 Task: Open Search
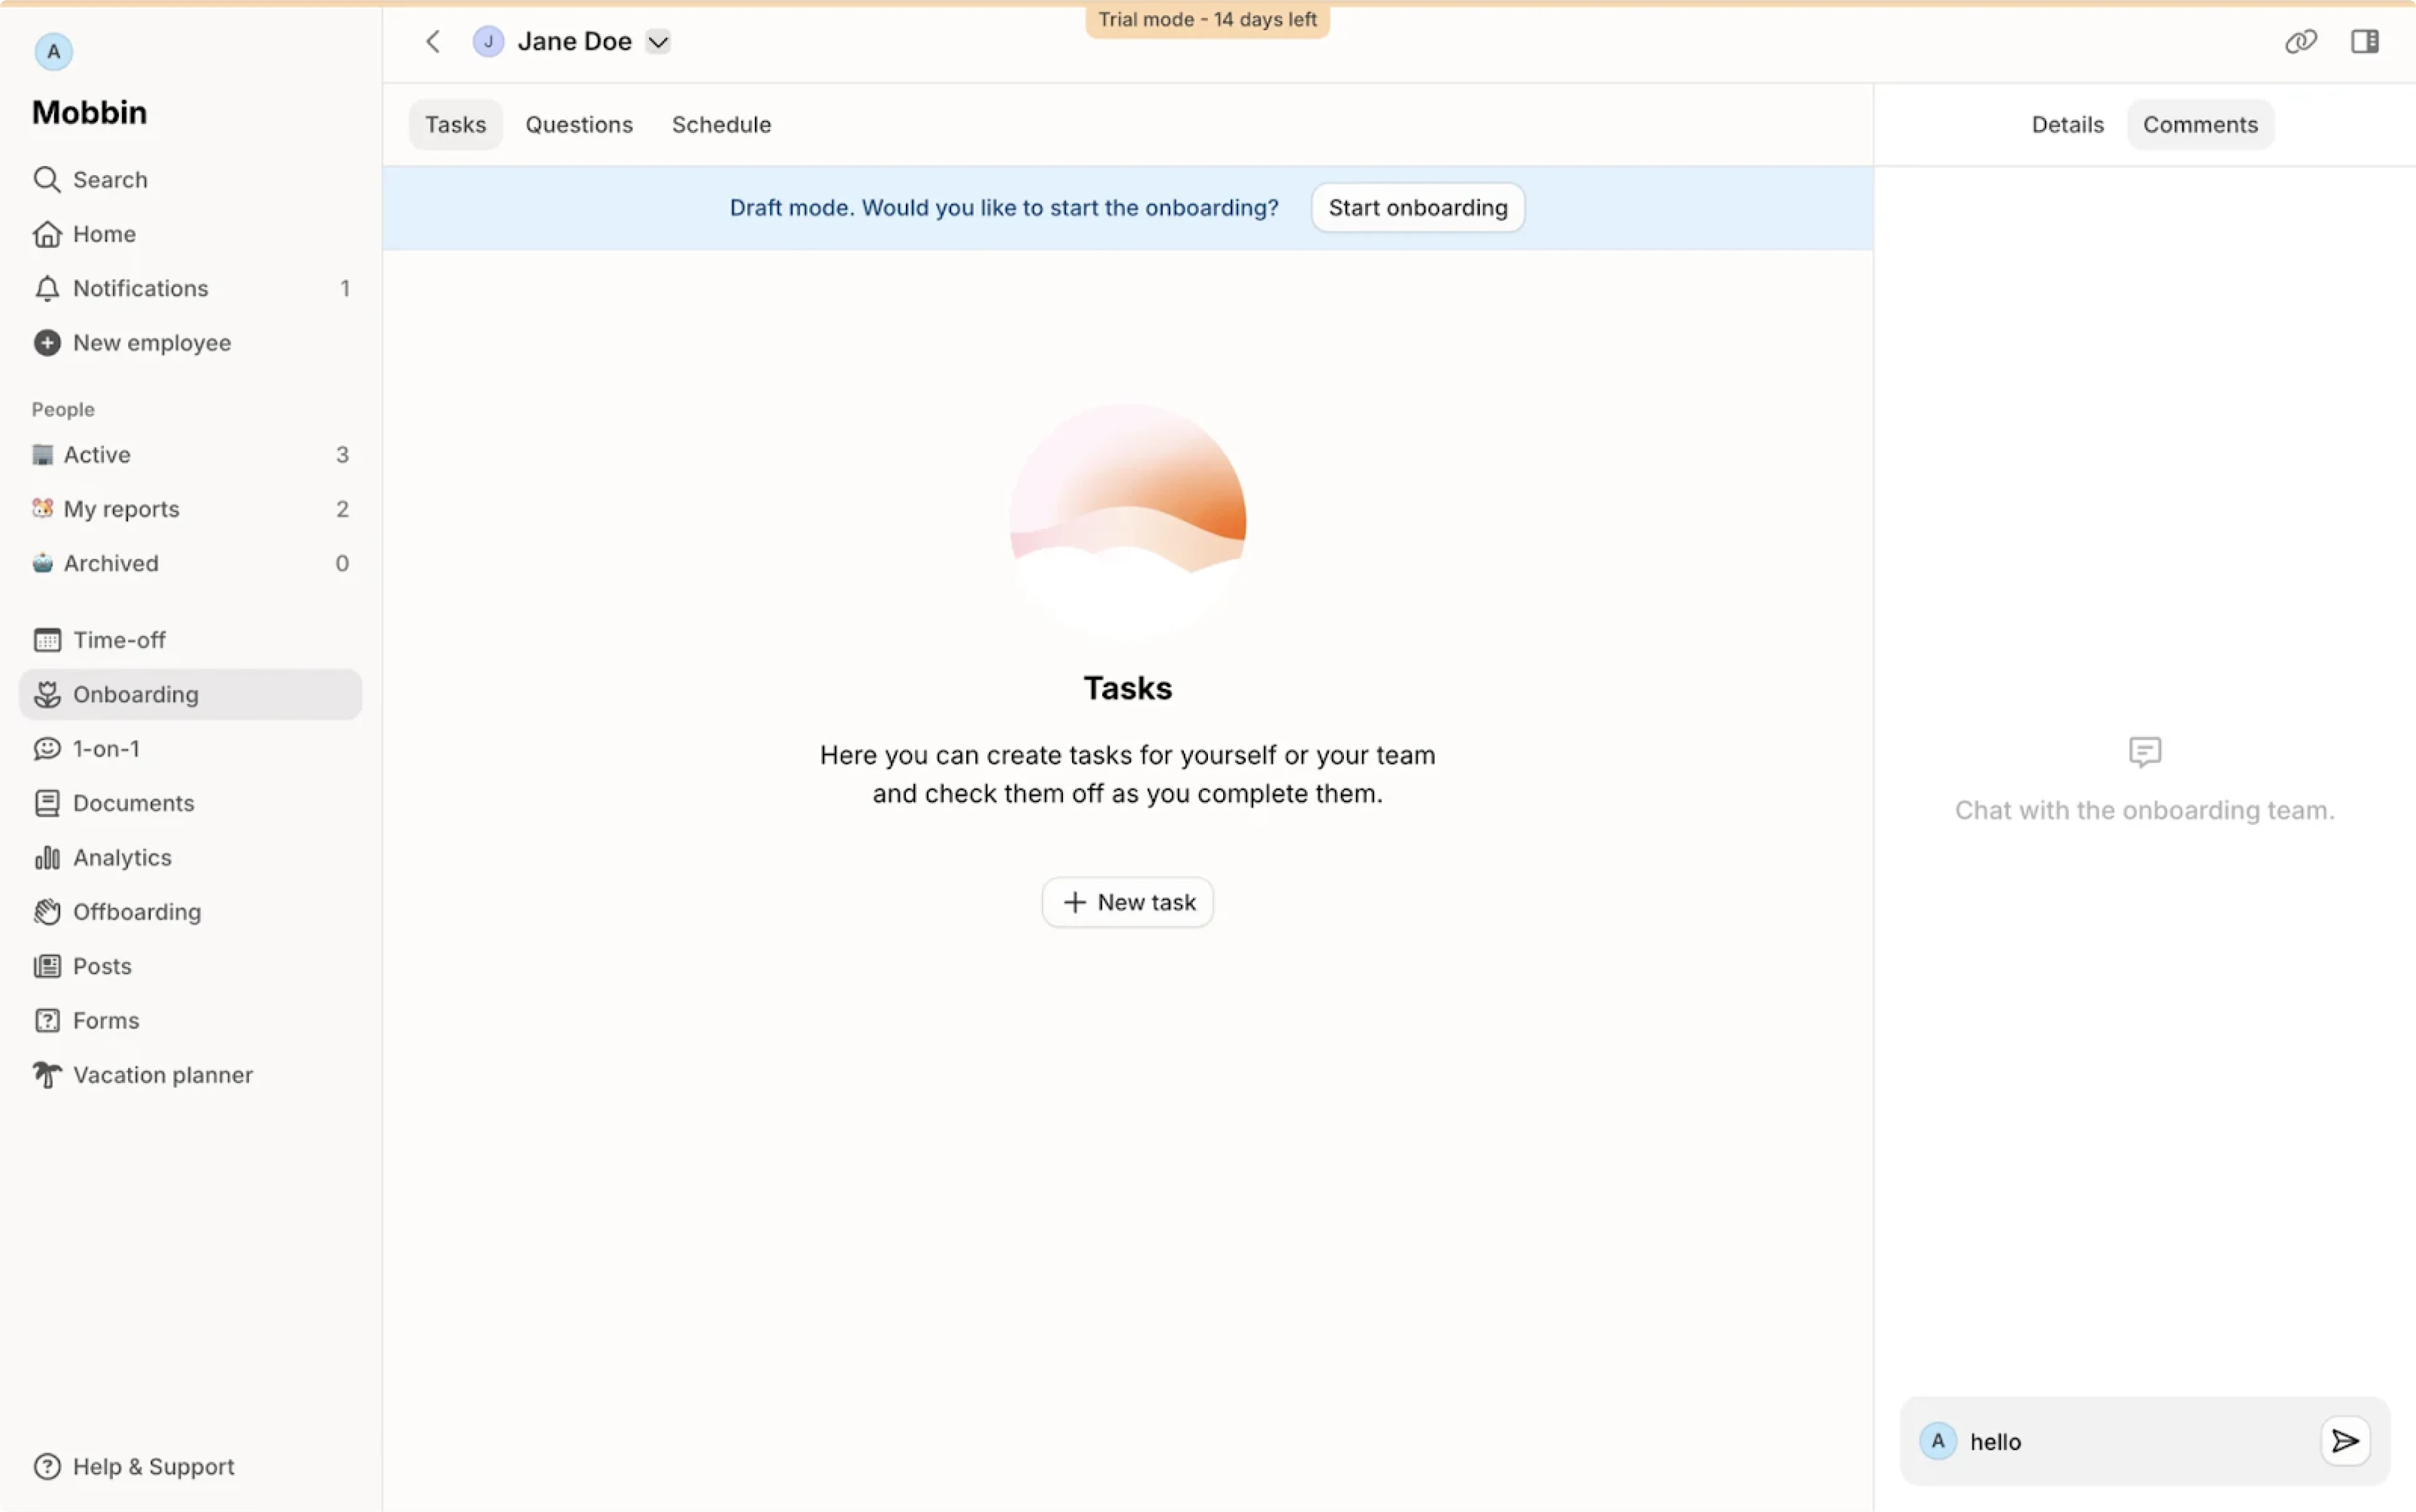(x=108, y=179)
